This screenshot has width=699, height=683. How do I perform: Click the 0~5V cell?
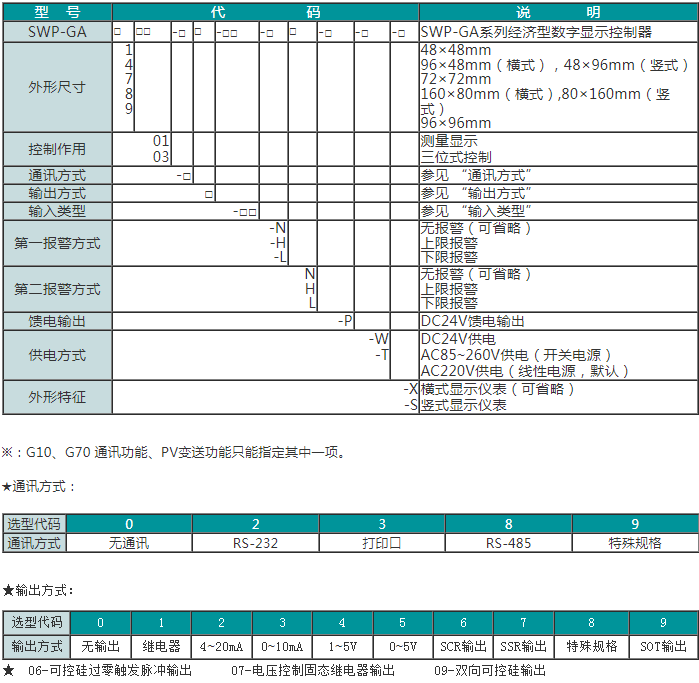[403, 646]
